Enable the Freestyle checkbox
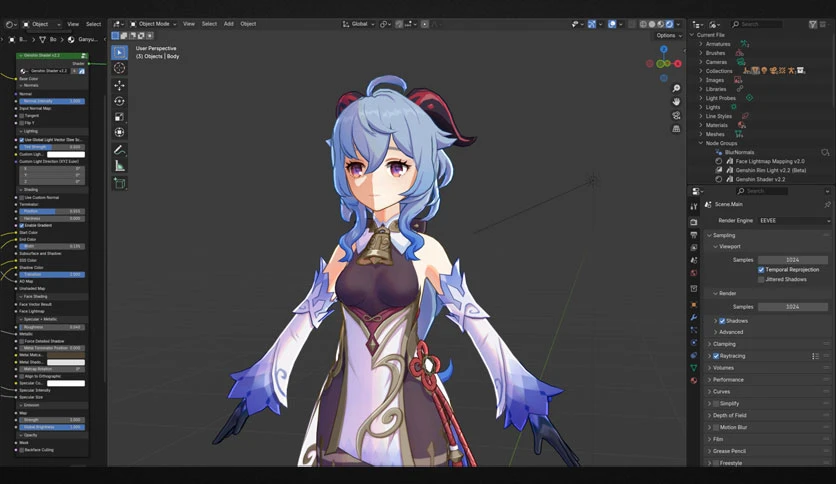Image resolution: width=836 pixels, height=484 pixels. click(716, 463)
